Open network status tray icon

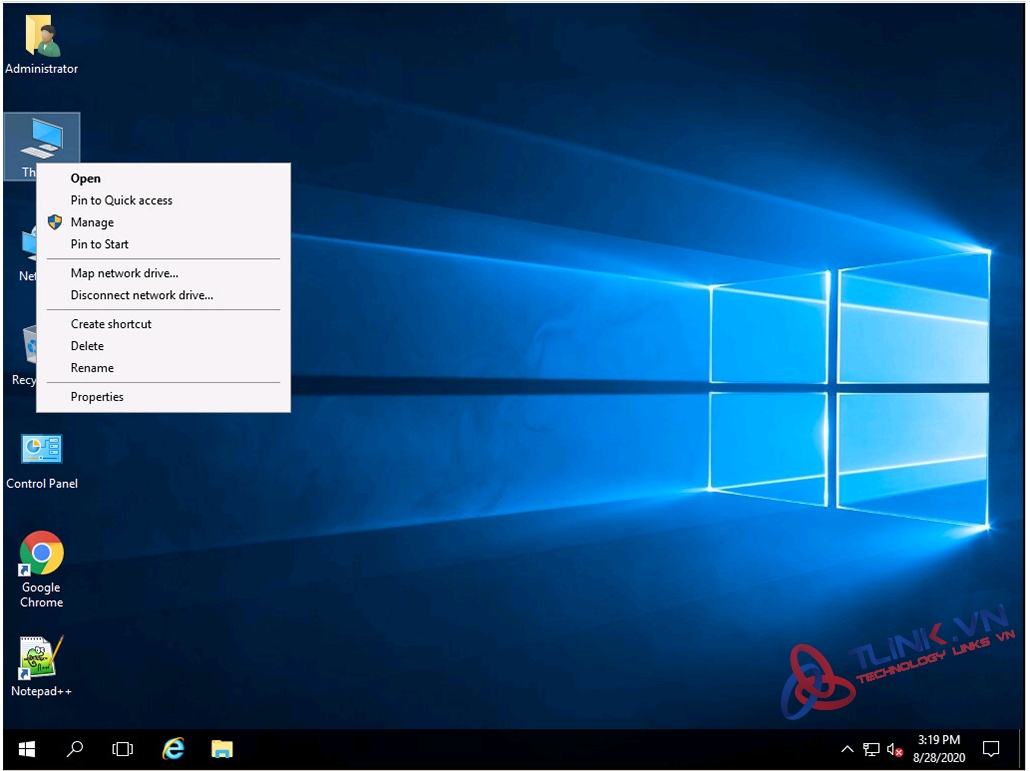click(871, 749)
